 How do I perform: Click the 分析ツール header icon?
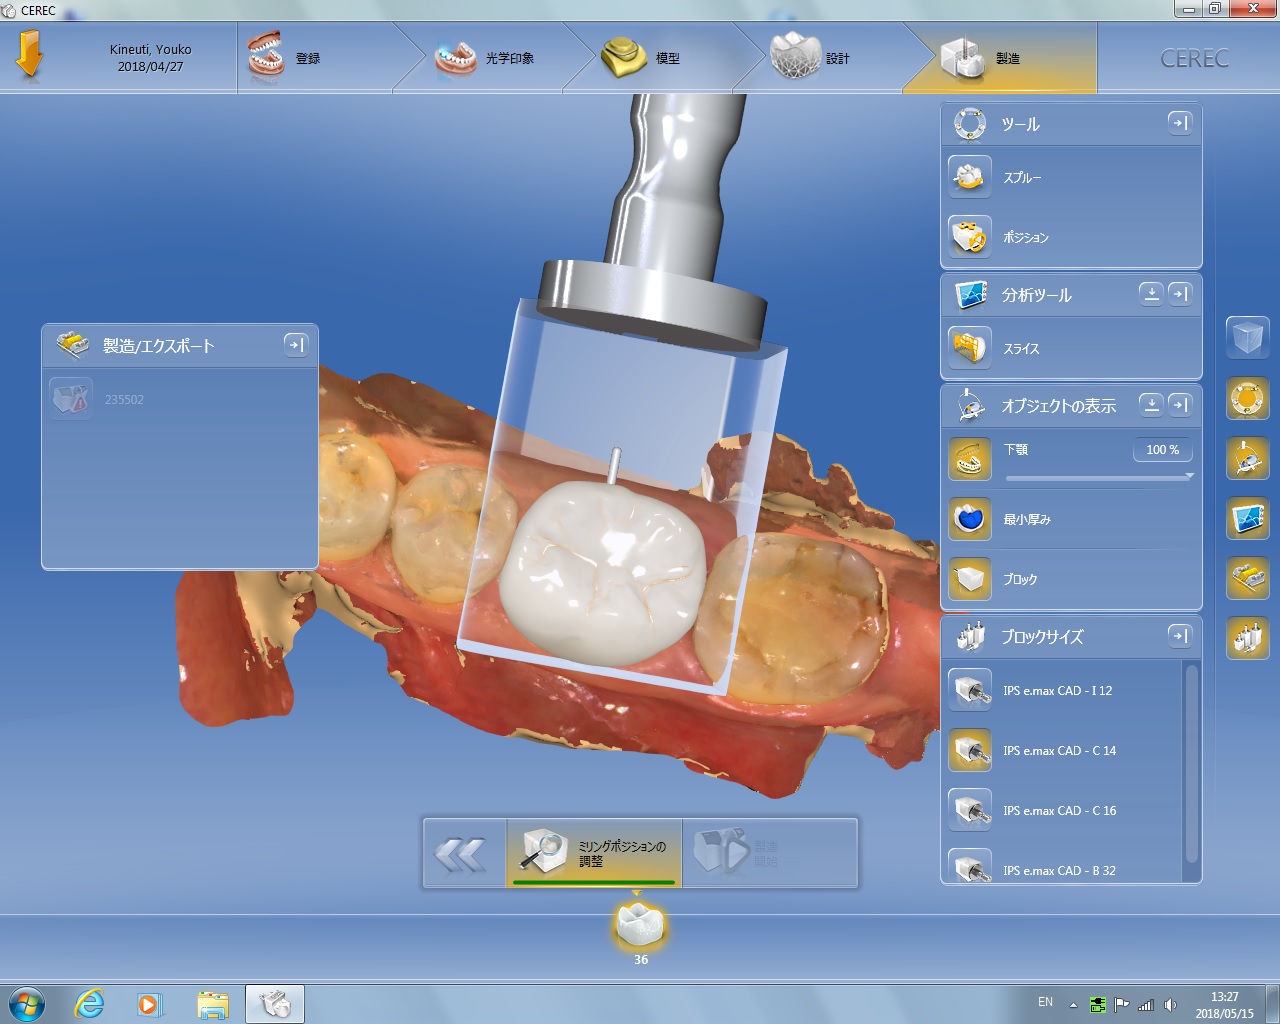point(970,295)
